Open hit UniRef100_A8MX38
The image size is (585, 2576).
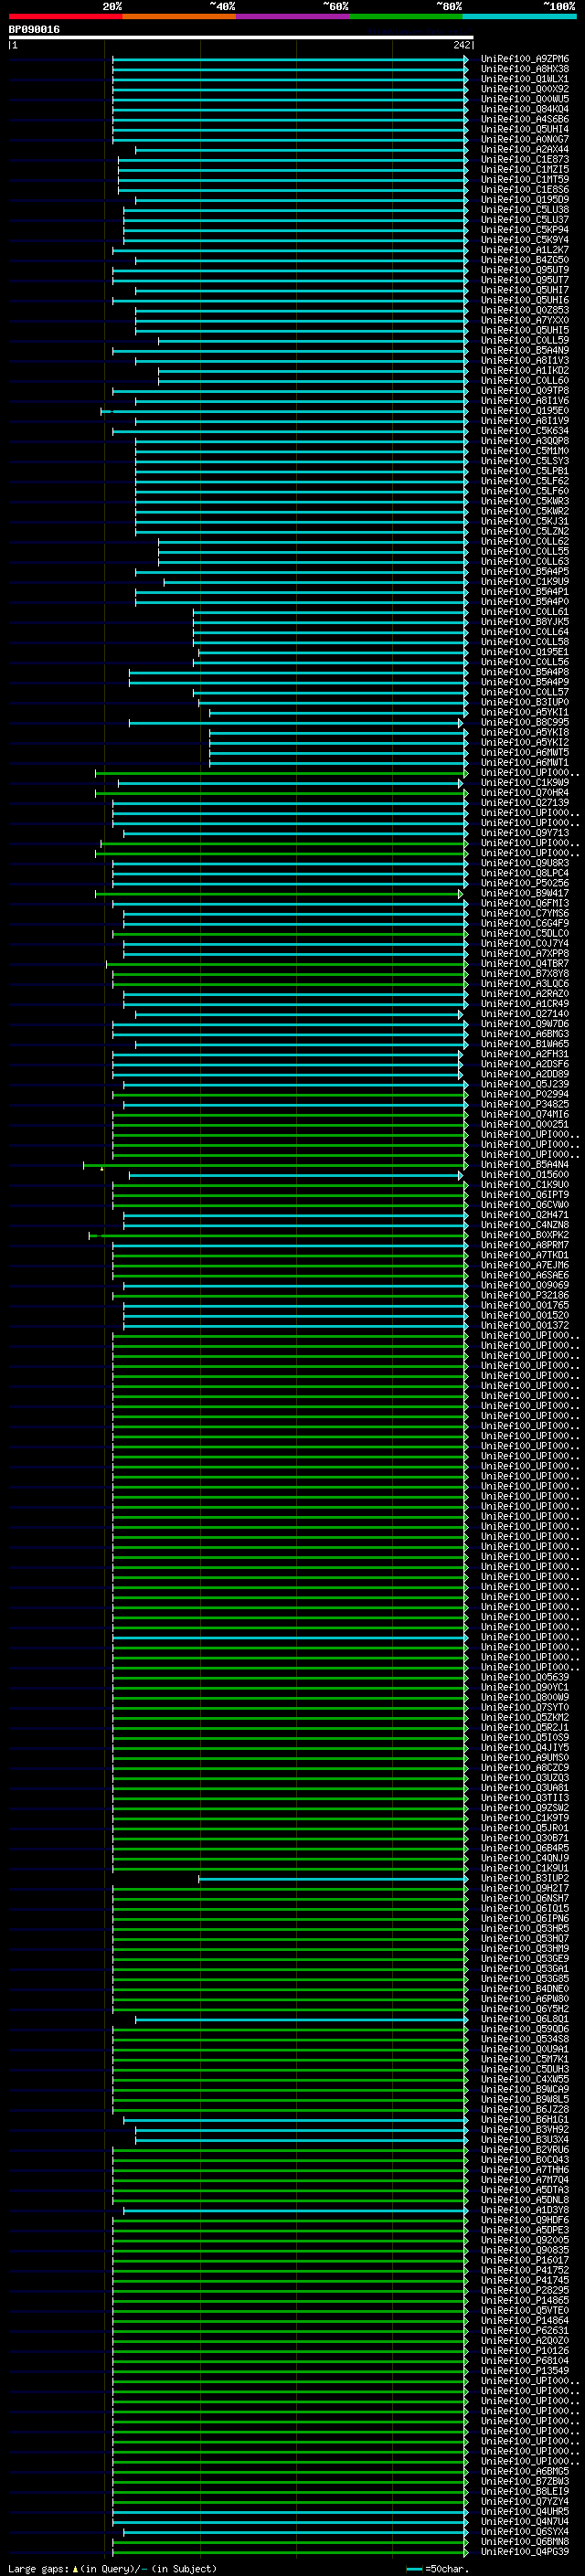coord(524,69)
